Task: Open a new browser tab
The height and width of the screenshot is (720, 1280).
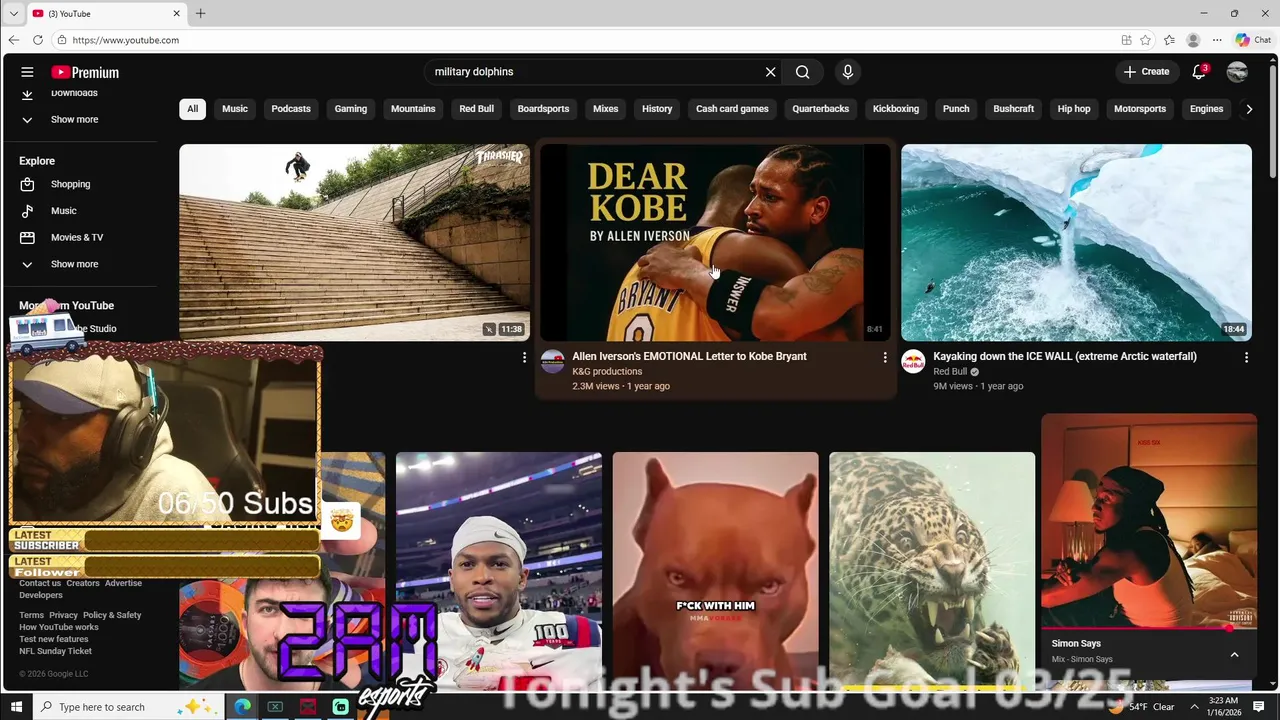Action: coord(200,13)
